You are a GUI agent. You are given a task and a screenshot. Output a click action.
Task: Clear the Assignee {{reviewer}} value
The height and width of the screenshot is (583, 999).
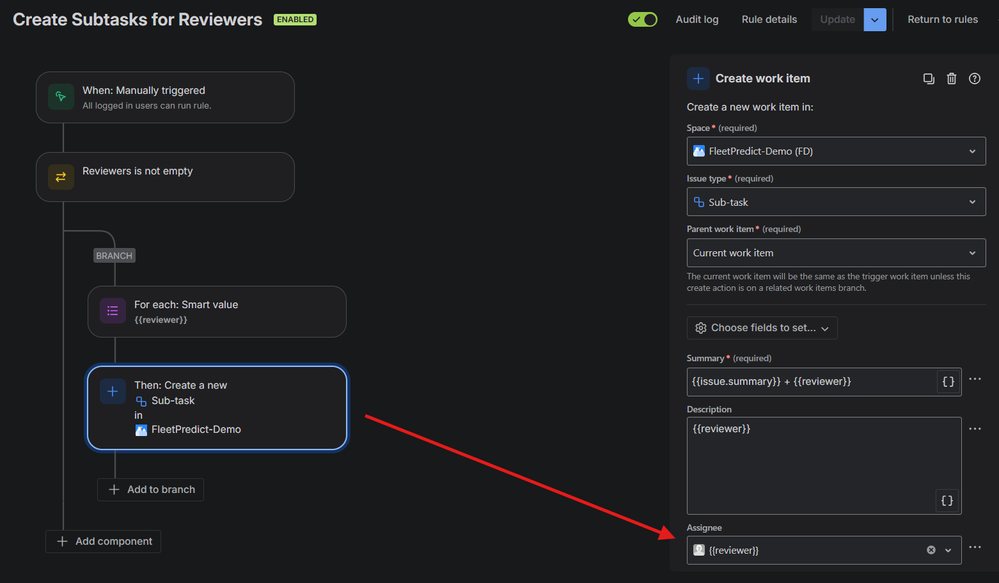click(931, 550)
